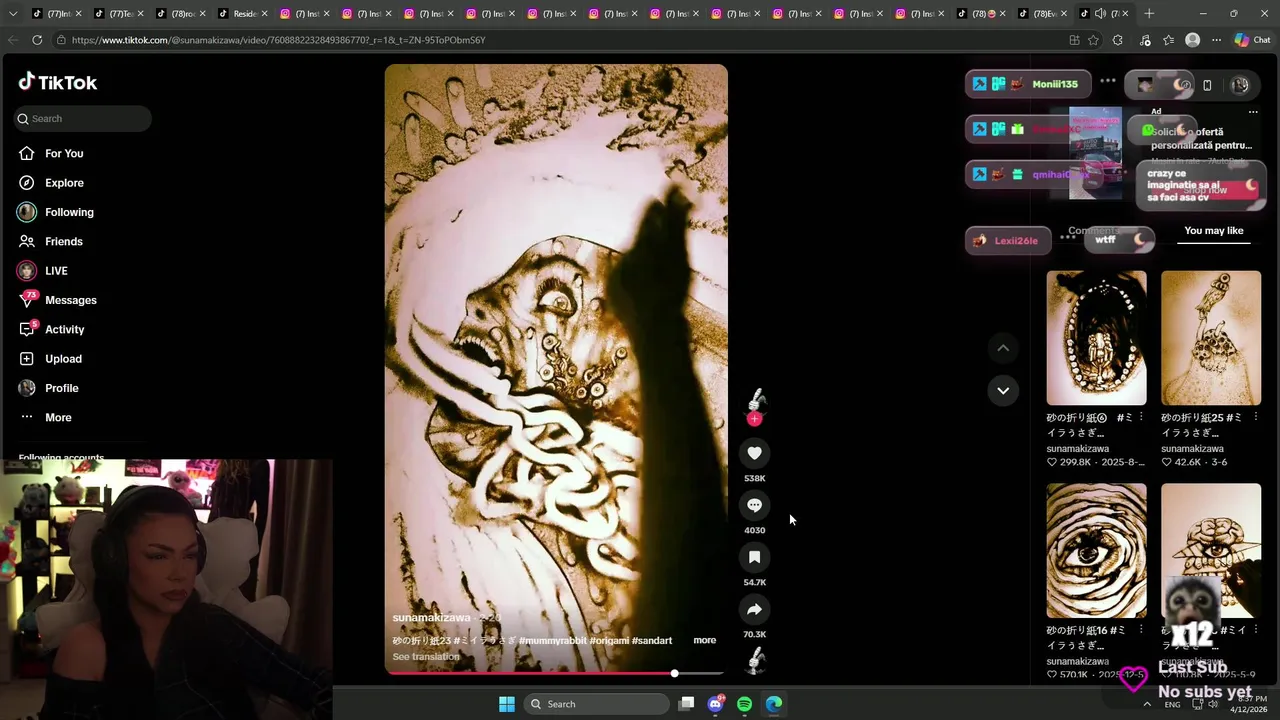Image resolution: width=1280 pixels, height=720 pixels.
Task: Open the Friends section
Action: [x=63, y=241]
